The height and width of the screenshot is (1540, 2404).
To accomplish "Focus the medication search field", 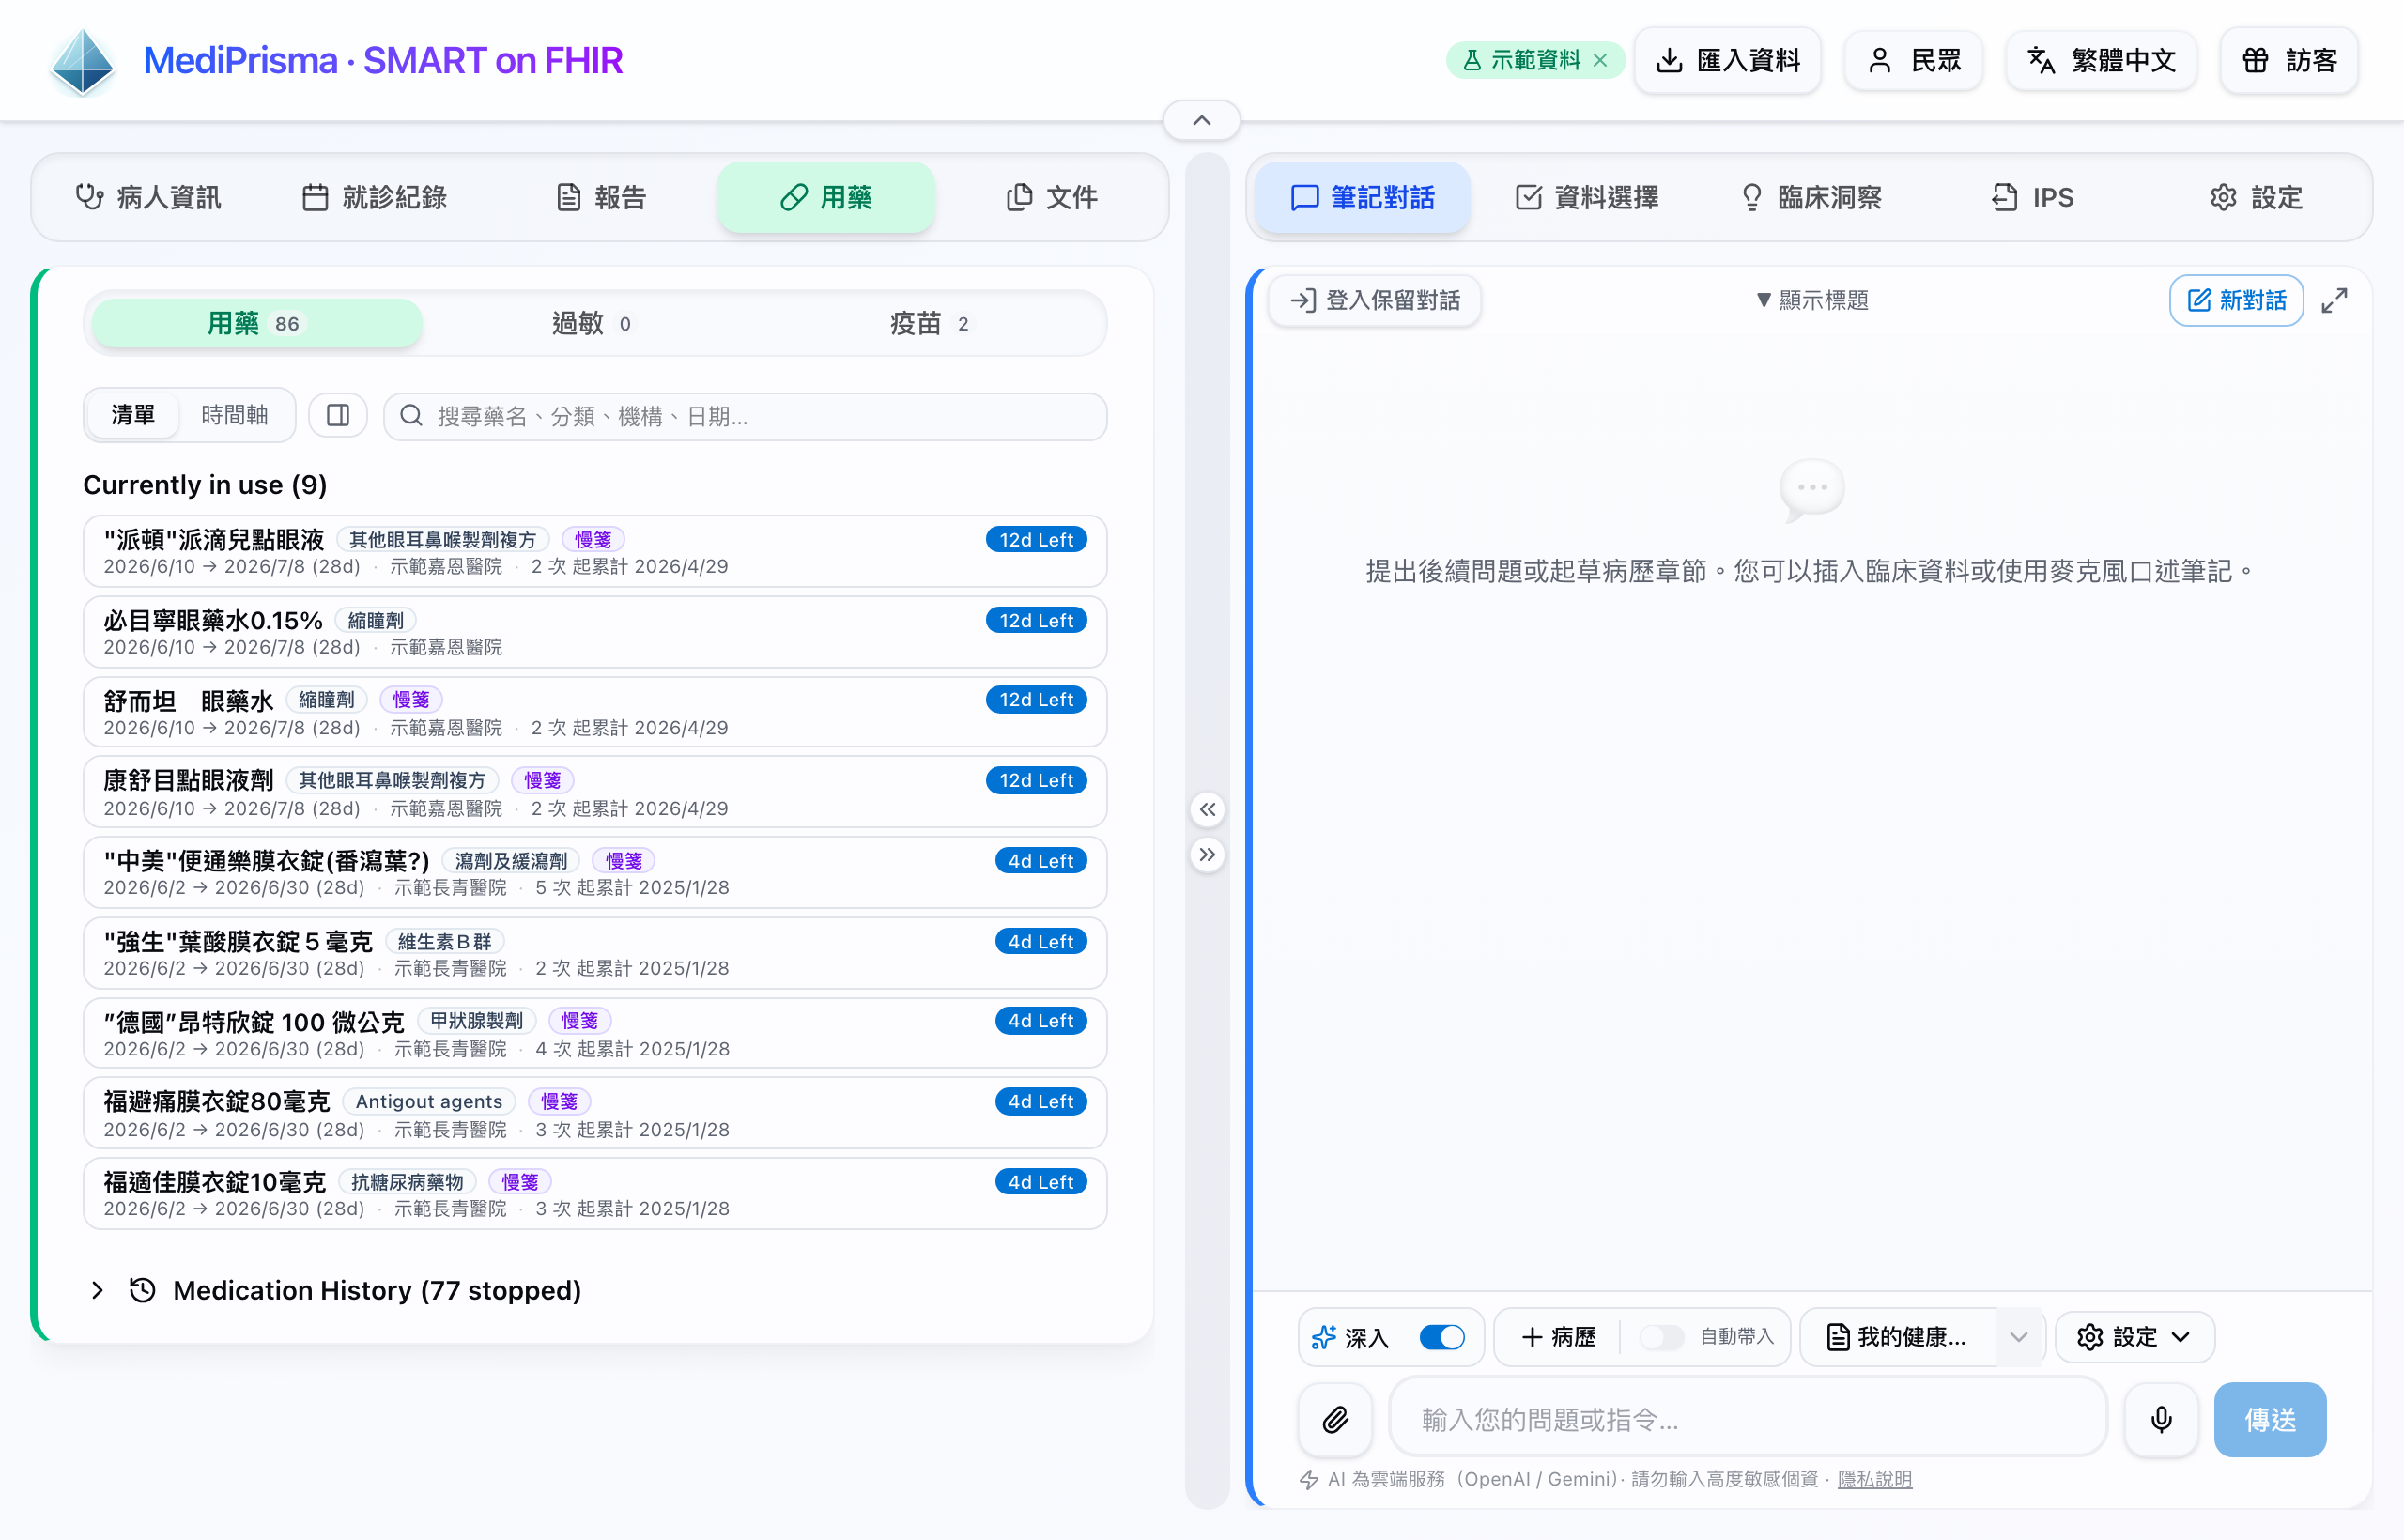I will click(x=745, y=416).
